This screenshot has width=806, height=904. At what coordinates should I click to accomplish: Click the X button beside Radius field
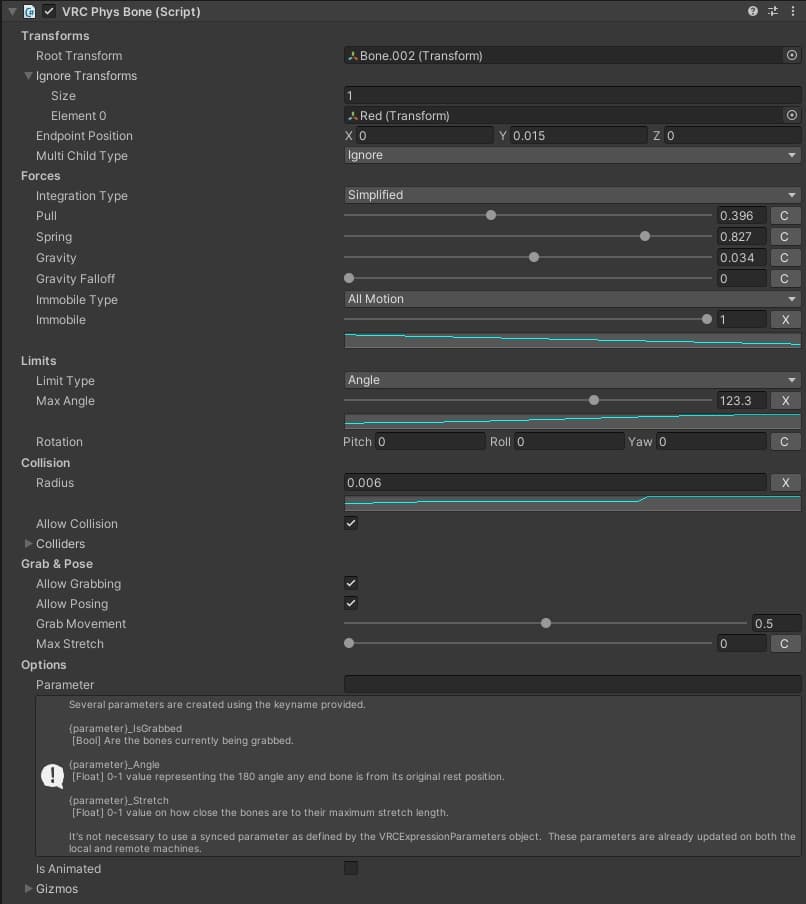point(785,482)
